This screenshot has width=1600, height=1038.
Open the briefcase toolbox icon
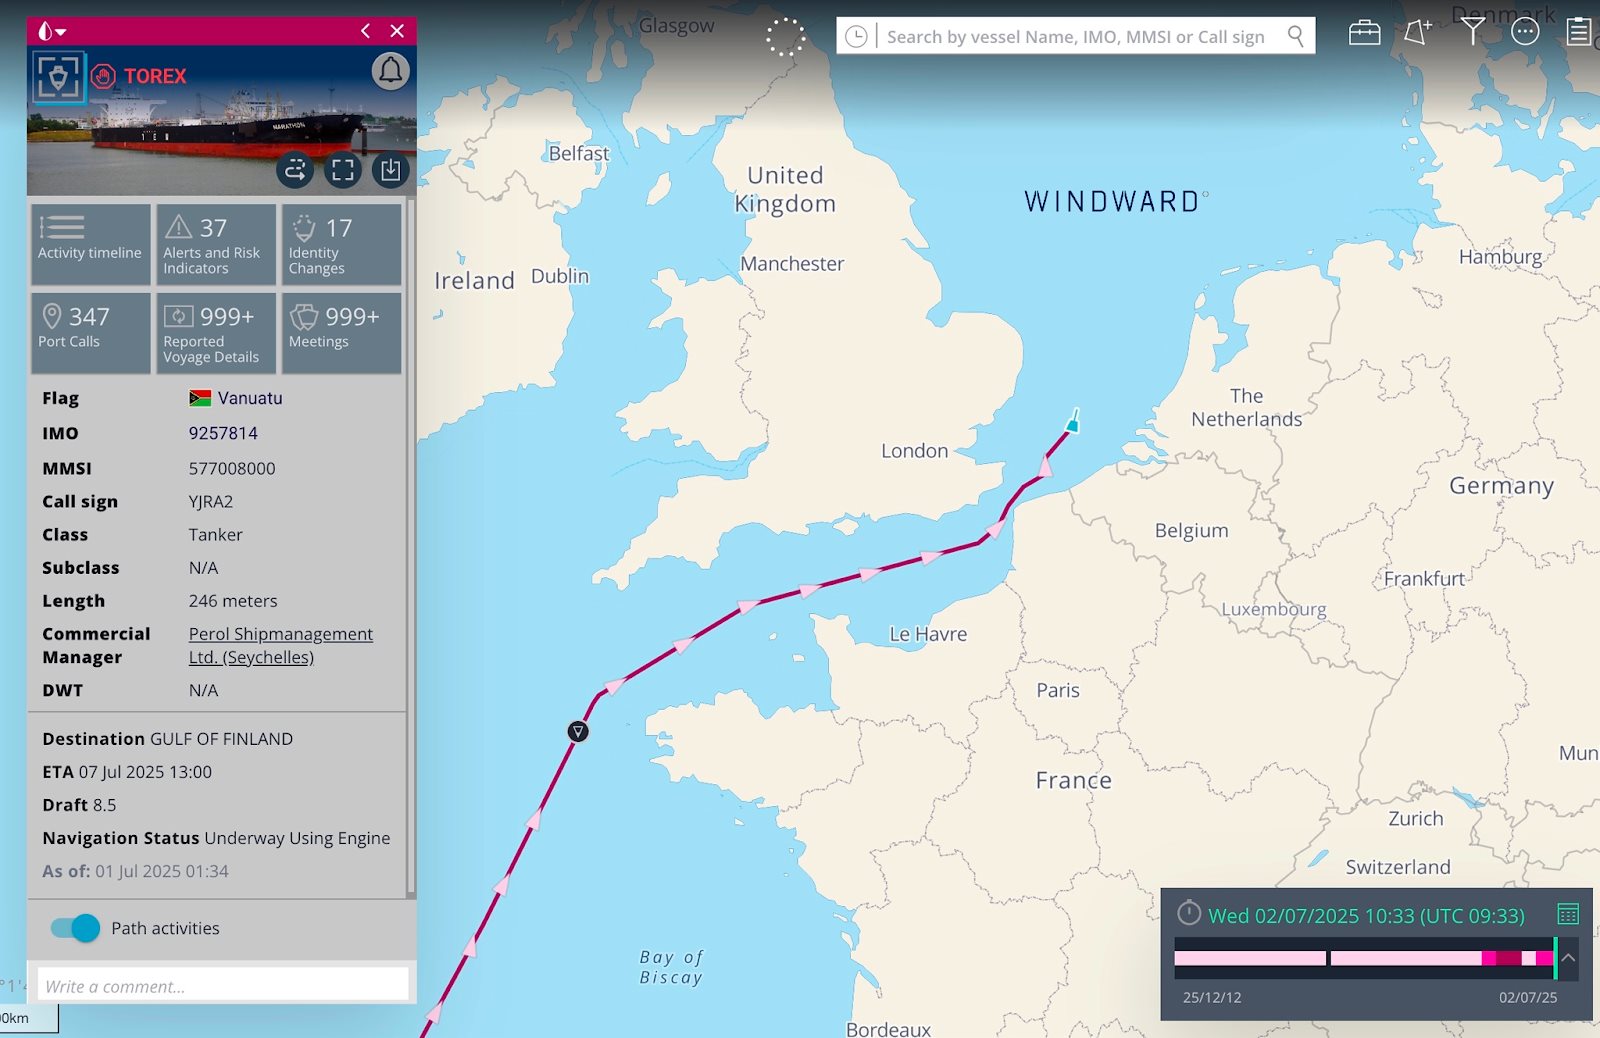pyautogui.click(x=1364, y=34)
